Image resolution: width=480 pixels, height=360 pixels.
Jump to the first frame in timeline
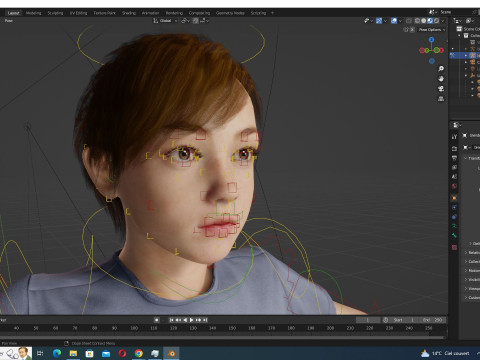[171, 320]
